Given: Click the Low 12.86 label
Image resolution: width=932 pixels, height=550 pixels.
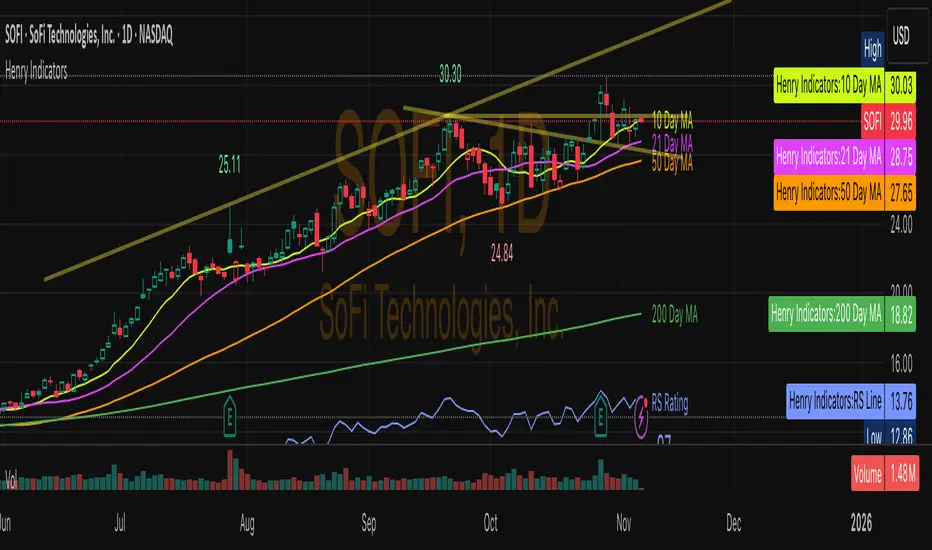Looking at the screenshot, I should point(890,435).
